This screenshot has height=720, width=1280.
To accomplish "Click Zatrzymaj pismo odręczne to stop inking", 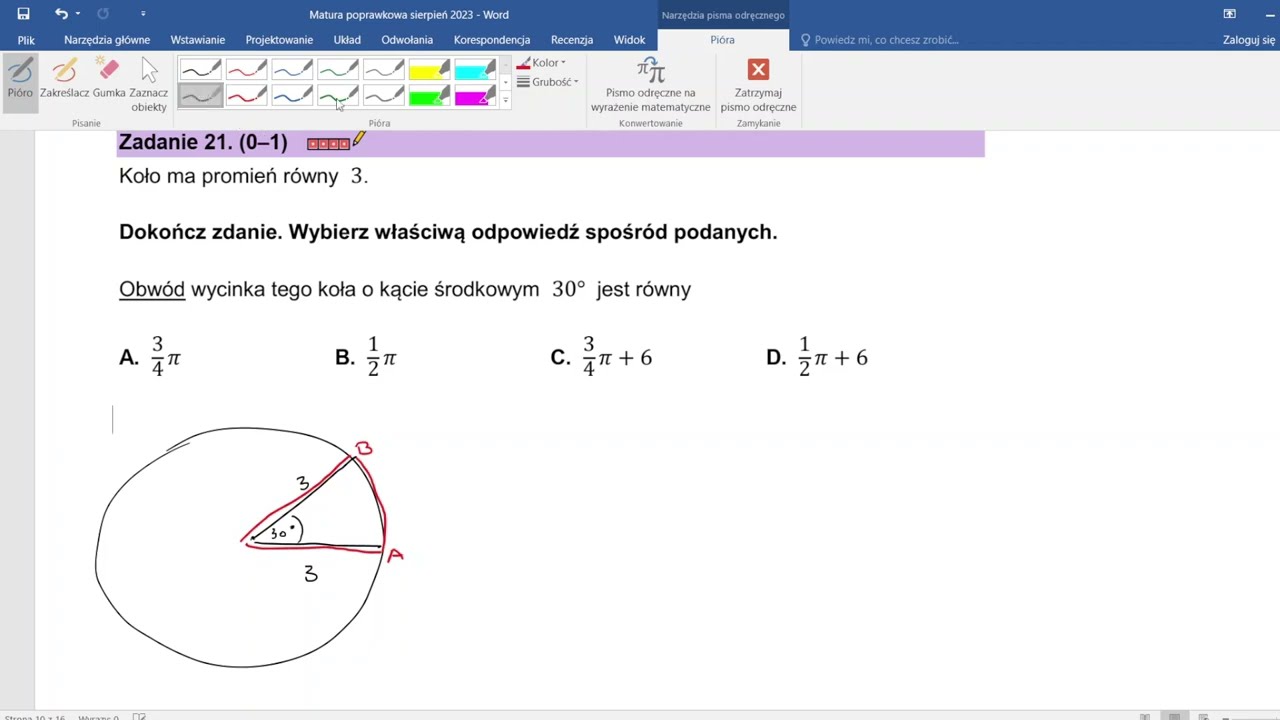I will (758, 85).
